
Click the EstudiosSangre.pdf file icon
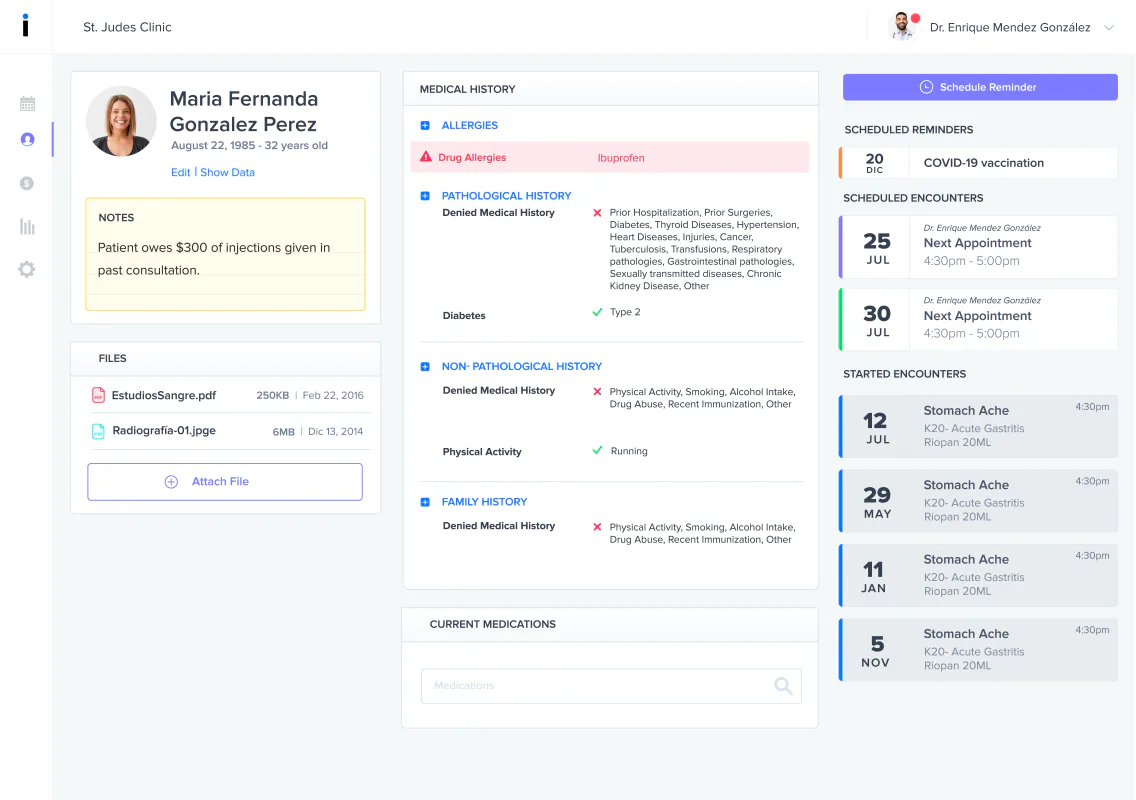coord(98,395)
